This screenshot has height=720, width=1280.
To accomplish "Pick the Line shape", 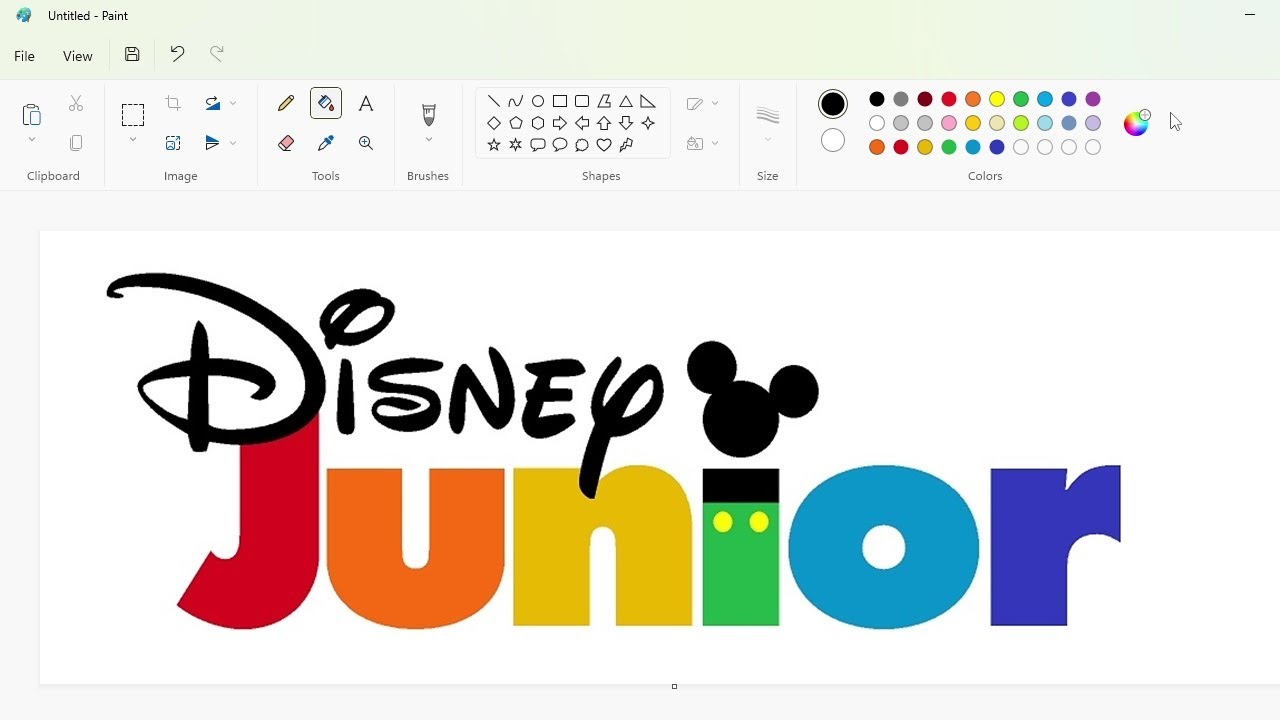I will [x=494, y=101].
